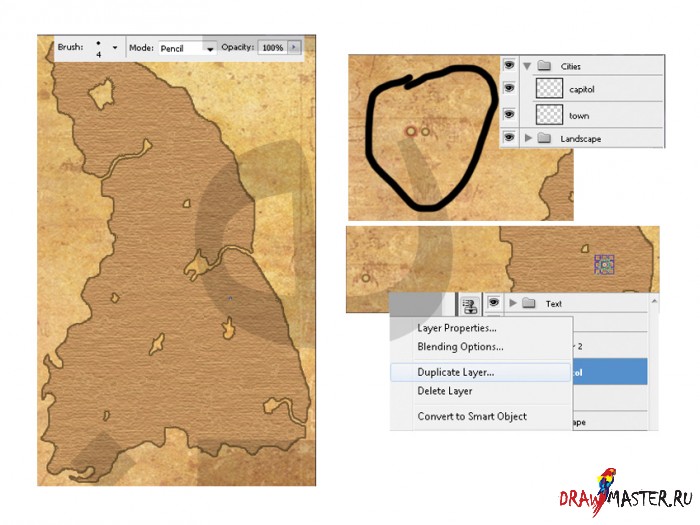700x525 pixels.
Task: Collapse the Cities group triangle
Action: point(527,66)
